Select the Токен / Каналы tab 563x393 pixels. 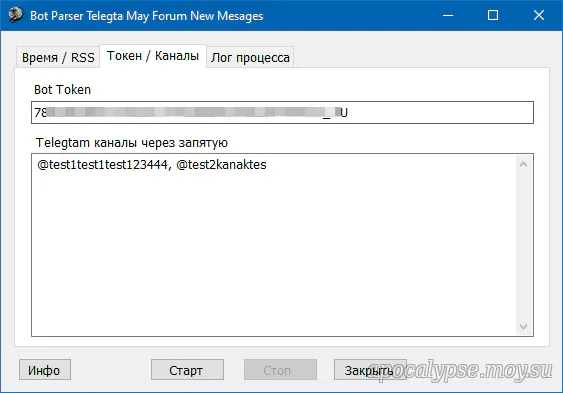[153, 56]
